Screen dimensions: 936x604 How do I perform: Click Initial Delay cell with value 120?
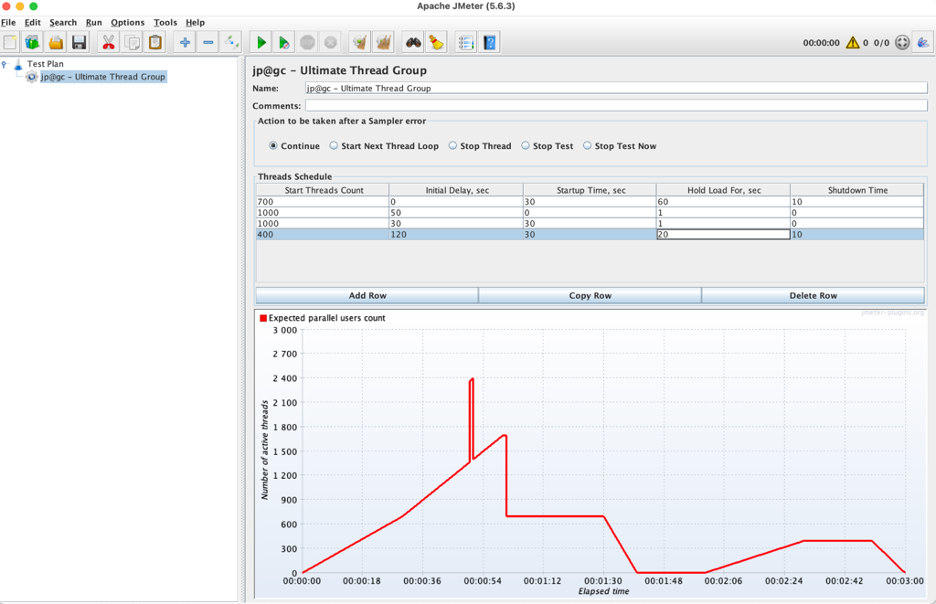(457, 235)
